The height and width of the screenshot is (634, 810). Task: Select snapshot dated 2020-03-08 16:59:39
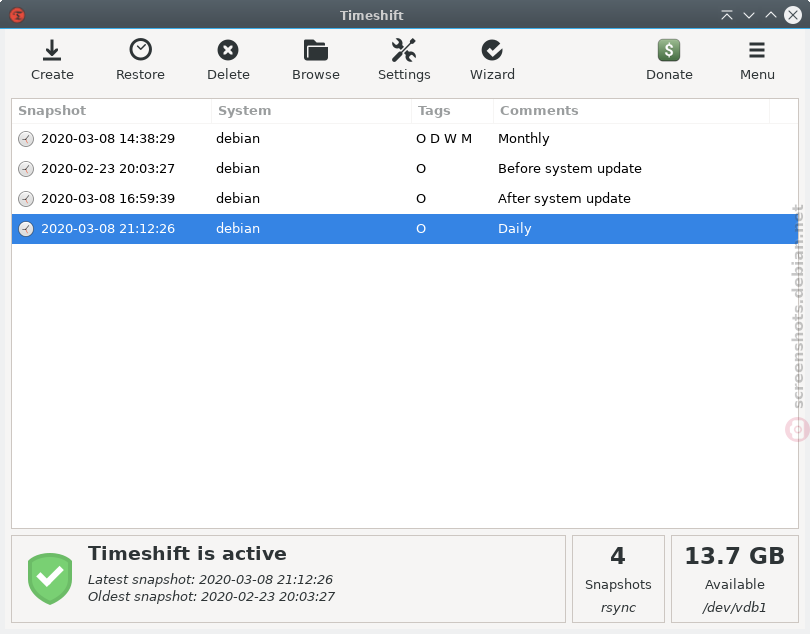[x=405, y=198]
